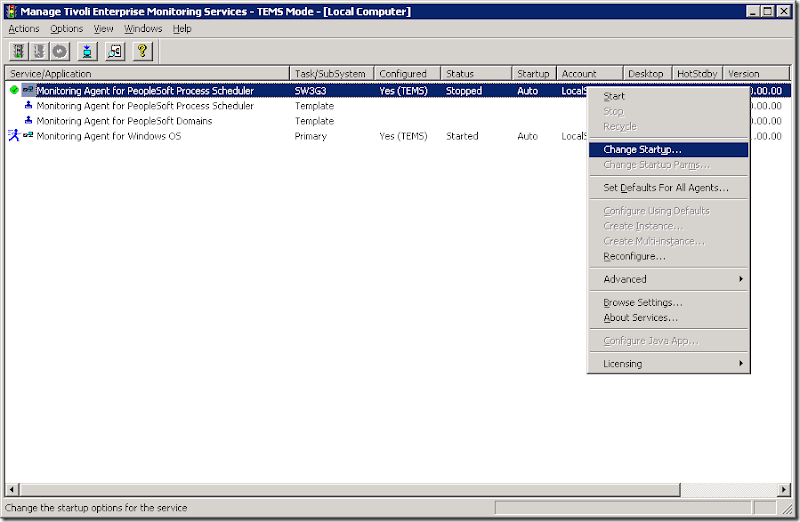The image size is (800, 522).
Task: Choose About Services... in the context menu
Action: (668, 317)
